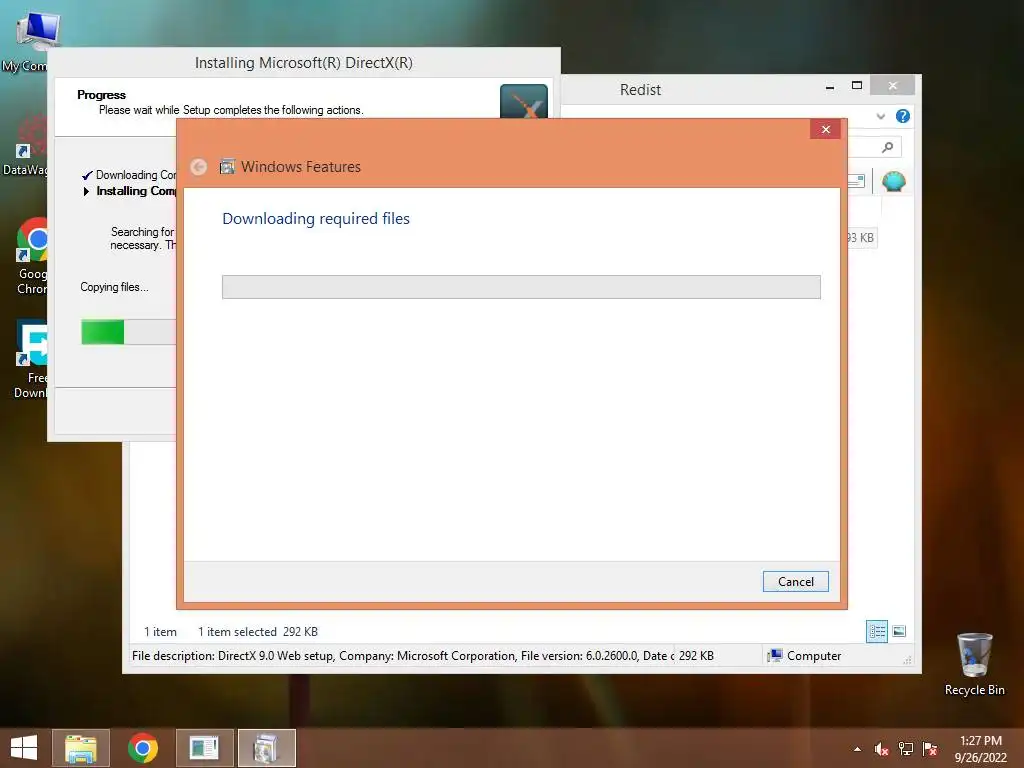Maximize the Redist window
The image size is (1024, 768).
(x=857, y=86)
